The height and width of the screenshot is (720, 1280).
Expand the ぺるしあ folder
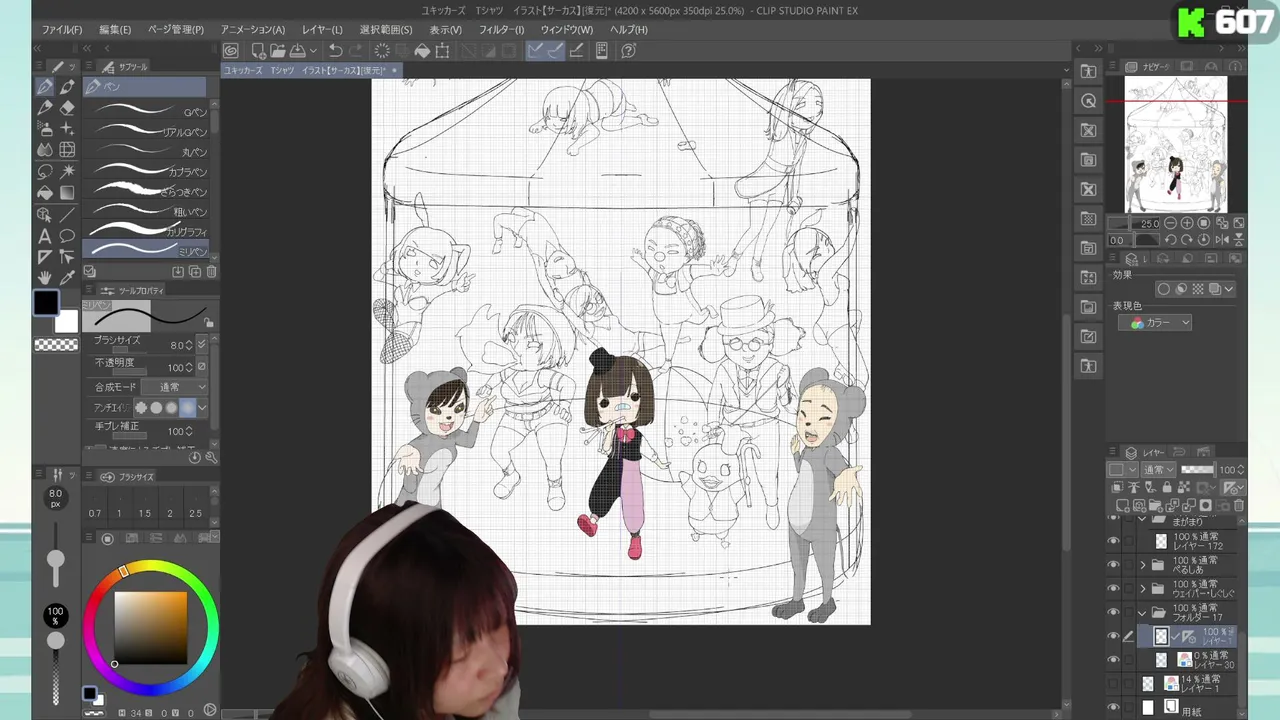[x=1143, y=565]
